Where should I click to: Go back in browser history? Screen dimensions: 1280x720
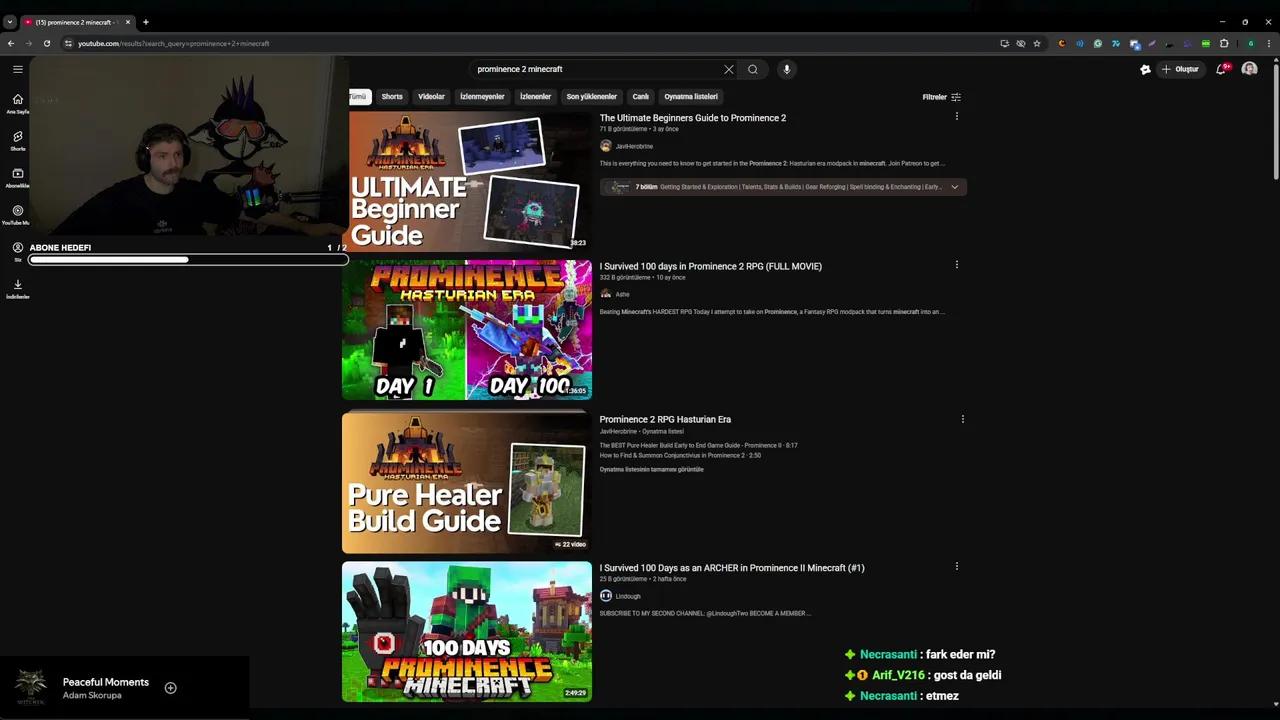tap(11, 43)
